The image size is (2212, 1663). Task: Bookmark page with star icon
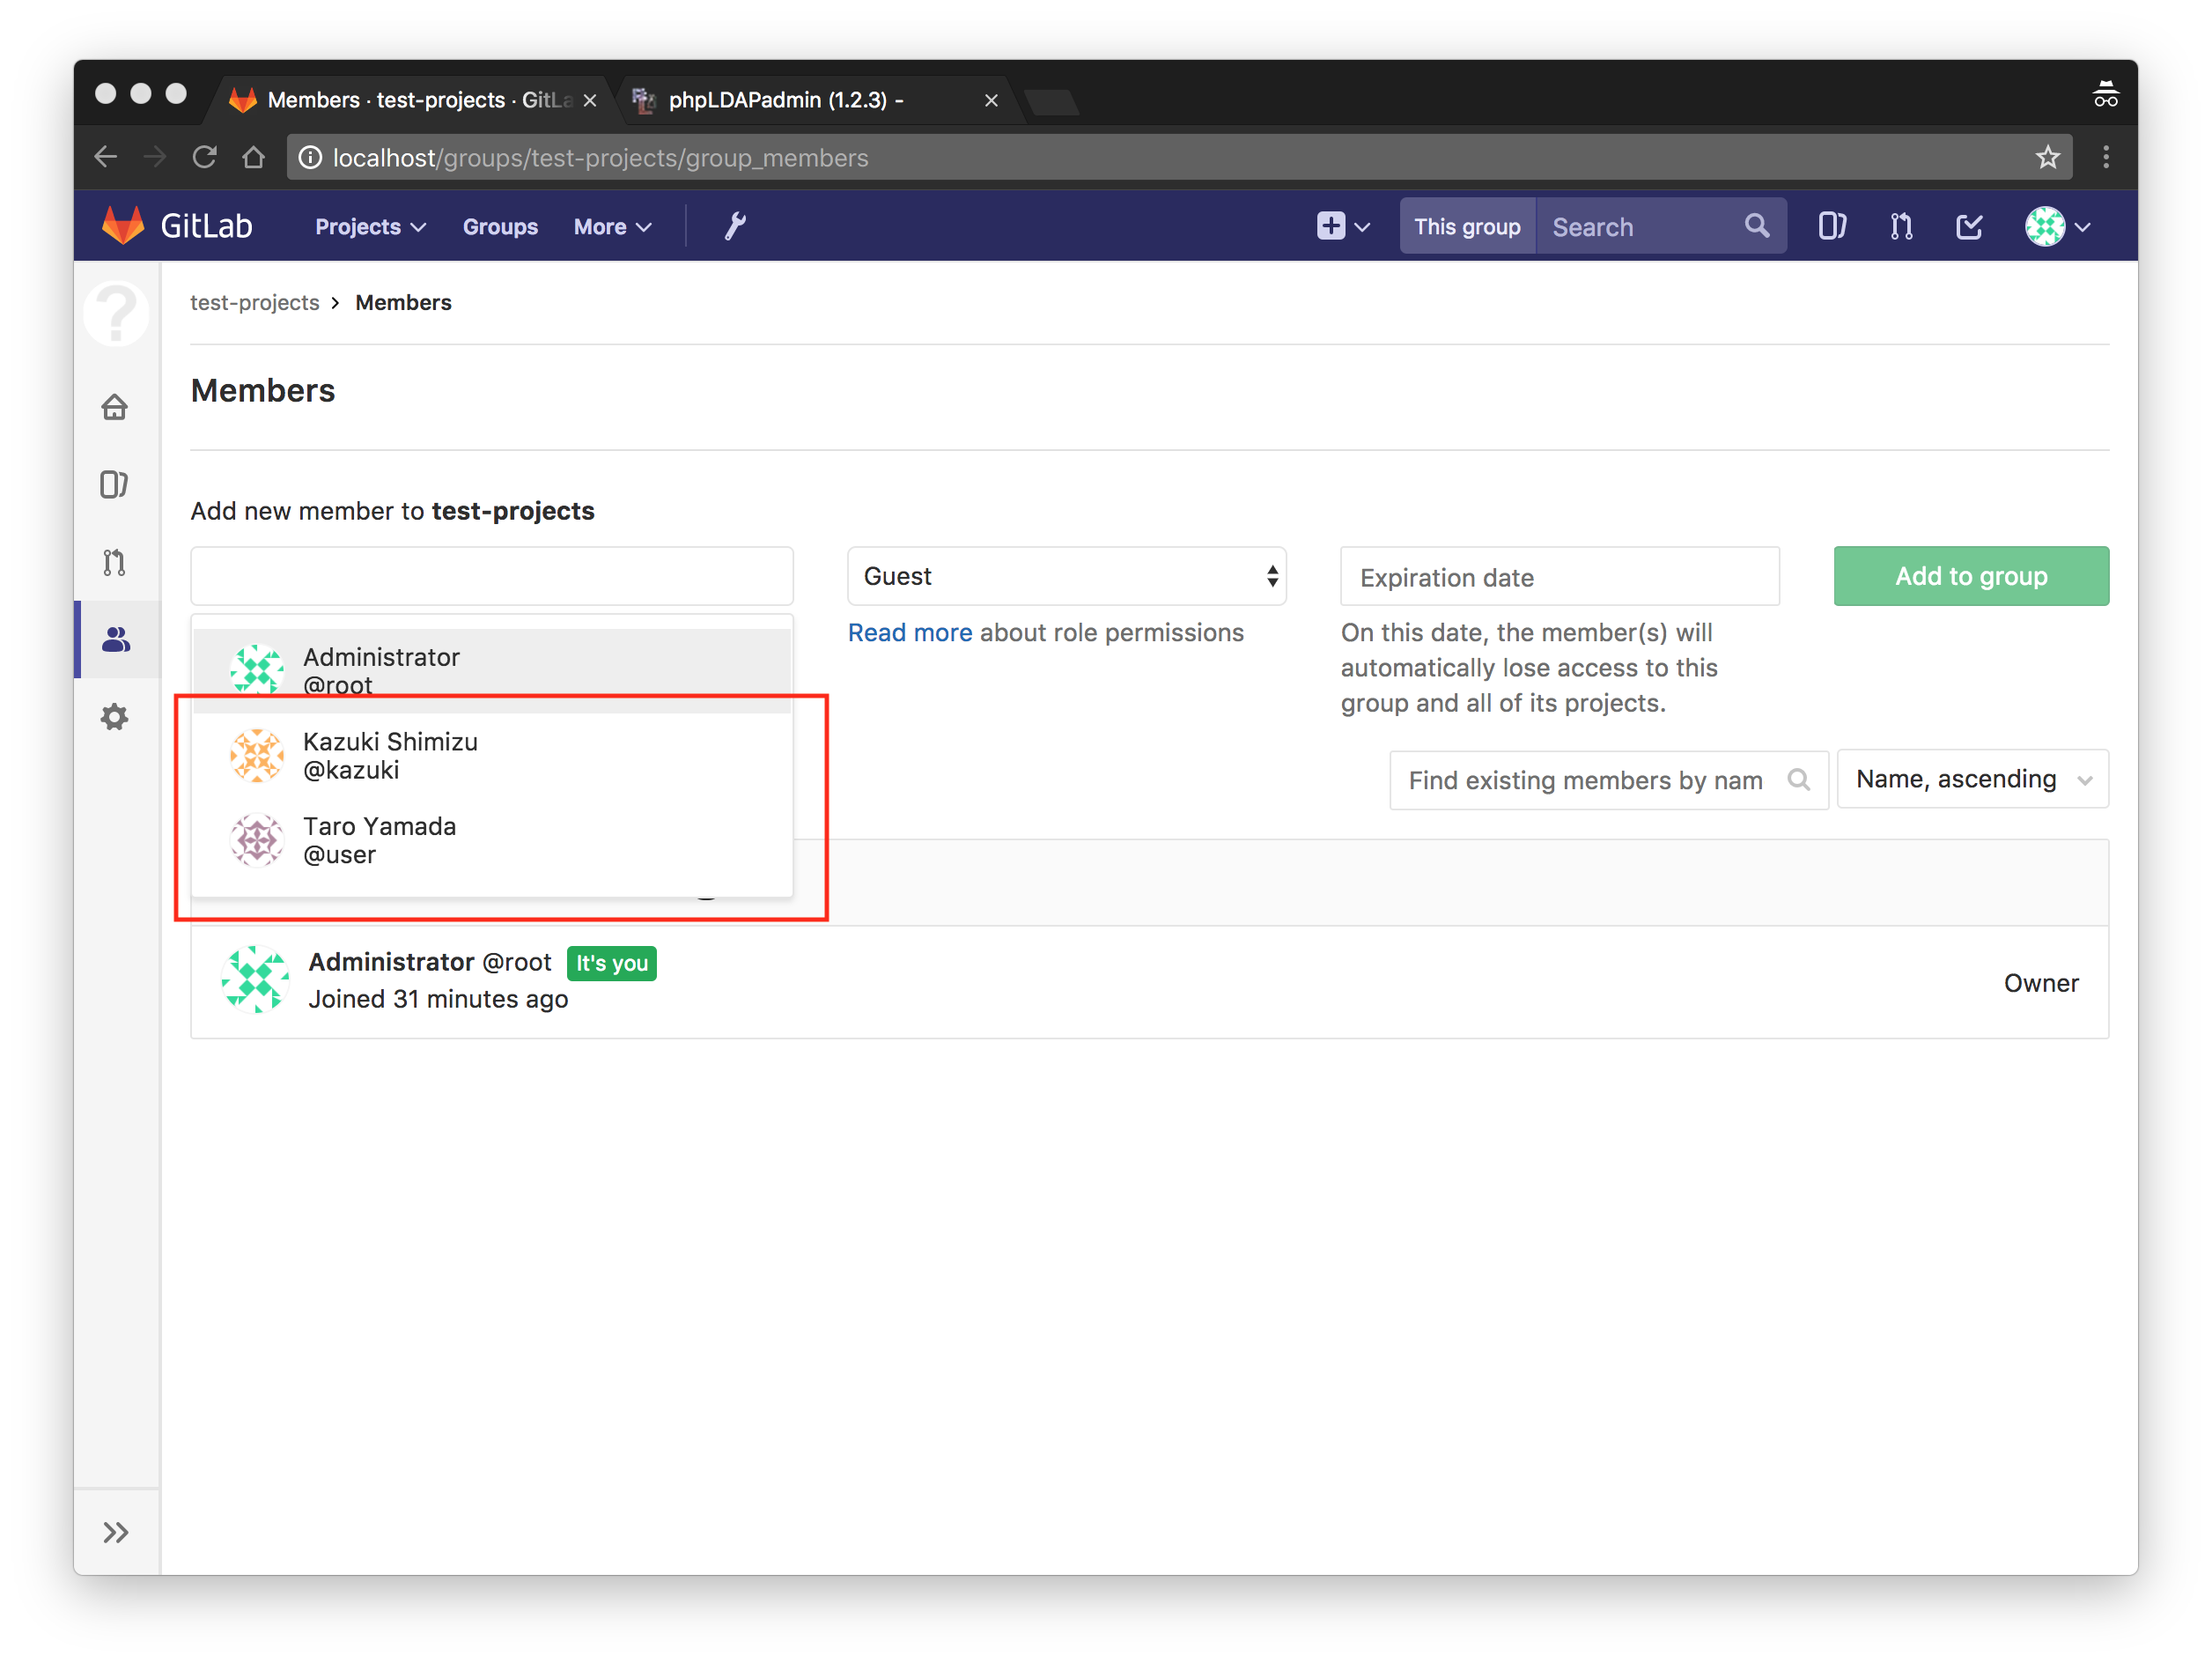click(x=2047, y=158)
